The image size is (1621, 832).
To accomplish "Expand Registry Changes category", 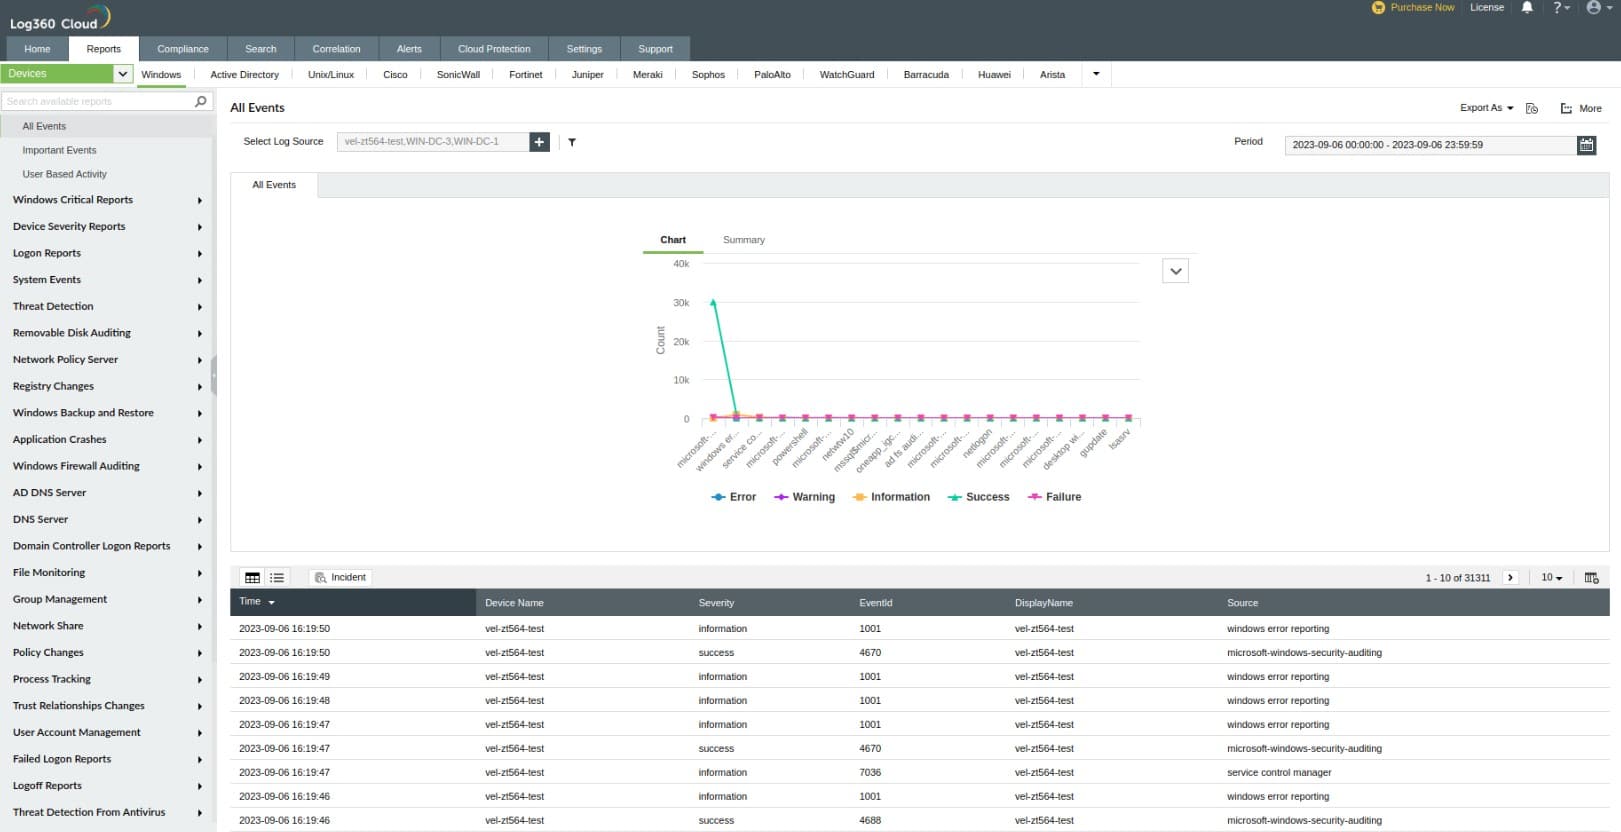I will coord(107,386).
